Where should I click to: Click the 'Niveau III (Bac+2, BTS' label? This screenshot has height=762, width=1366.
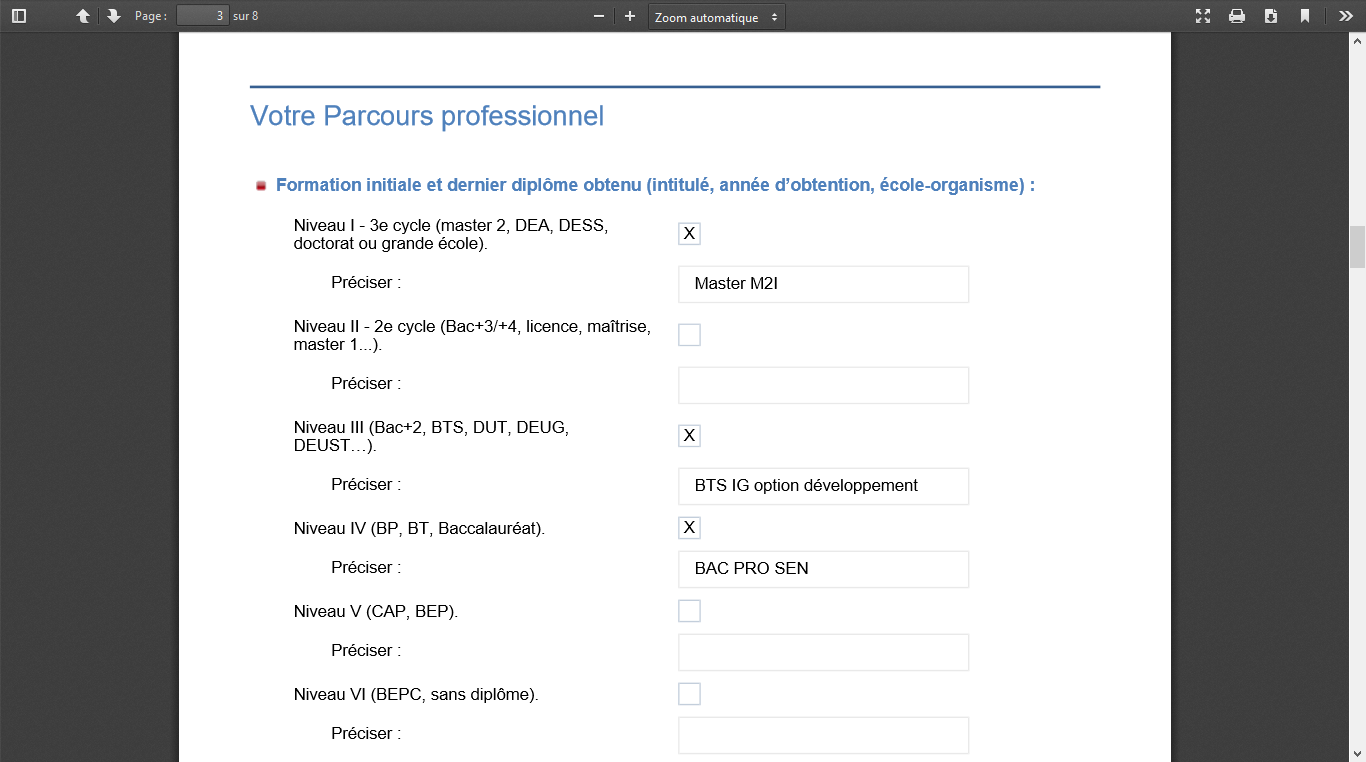coord(431,436)
